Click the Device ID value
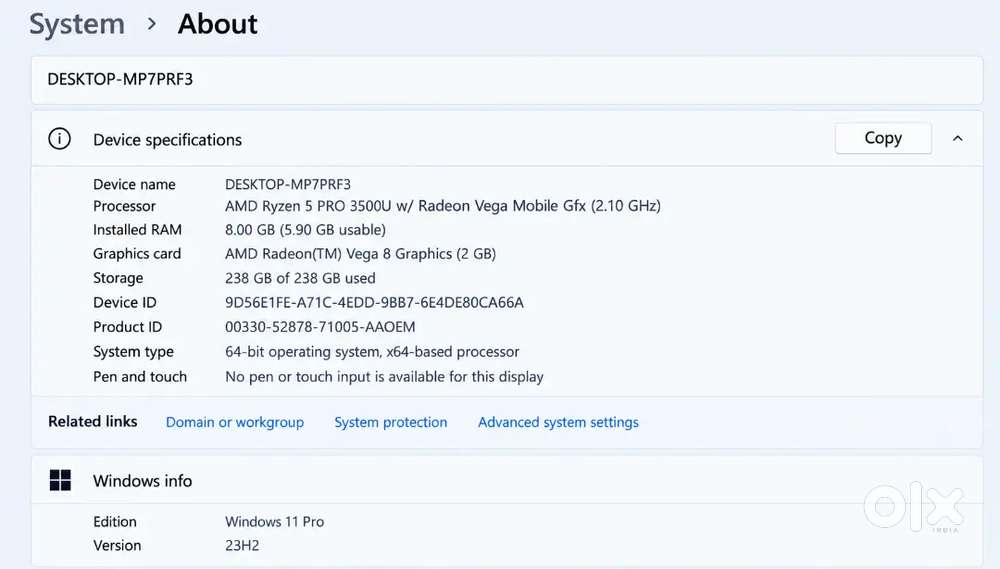1000x569 pixels. (x=374, y=302)
